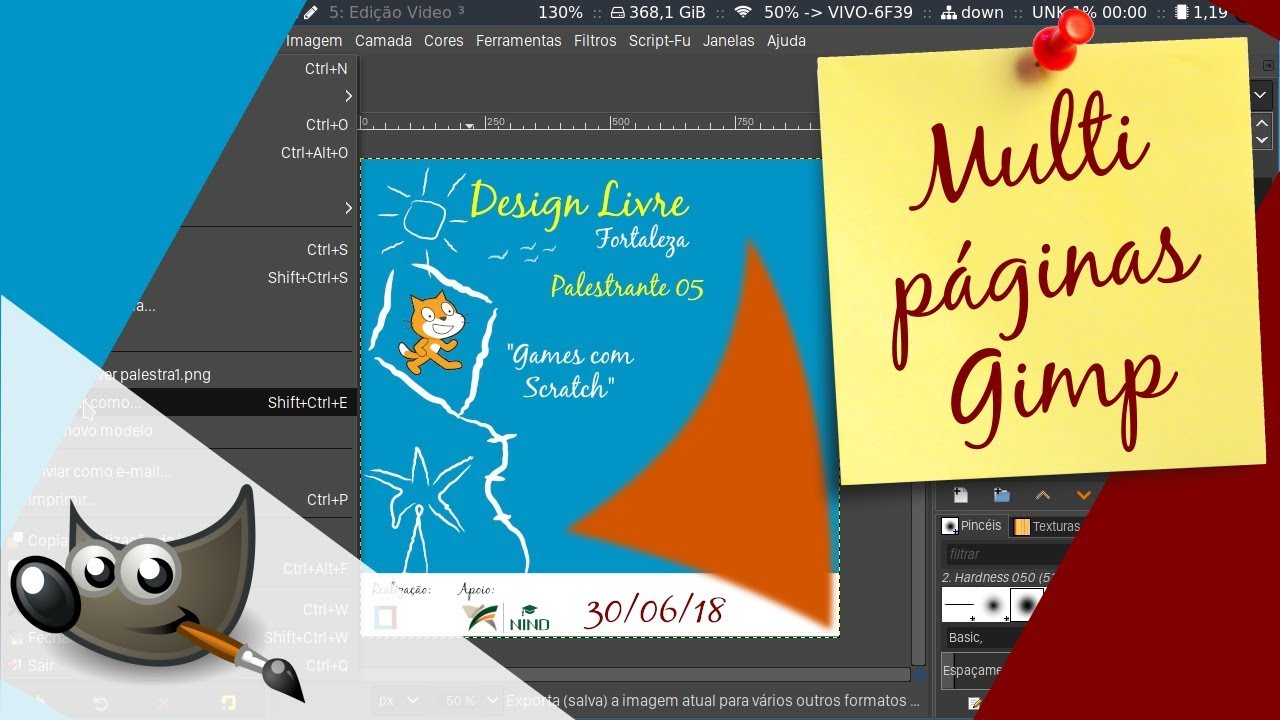1280x720 pixels.
Task: Open the Camada menu
Action: pyautogui.click(x=383, y=41)
